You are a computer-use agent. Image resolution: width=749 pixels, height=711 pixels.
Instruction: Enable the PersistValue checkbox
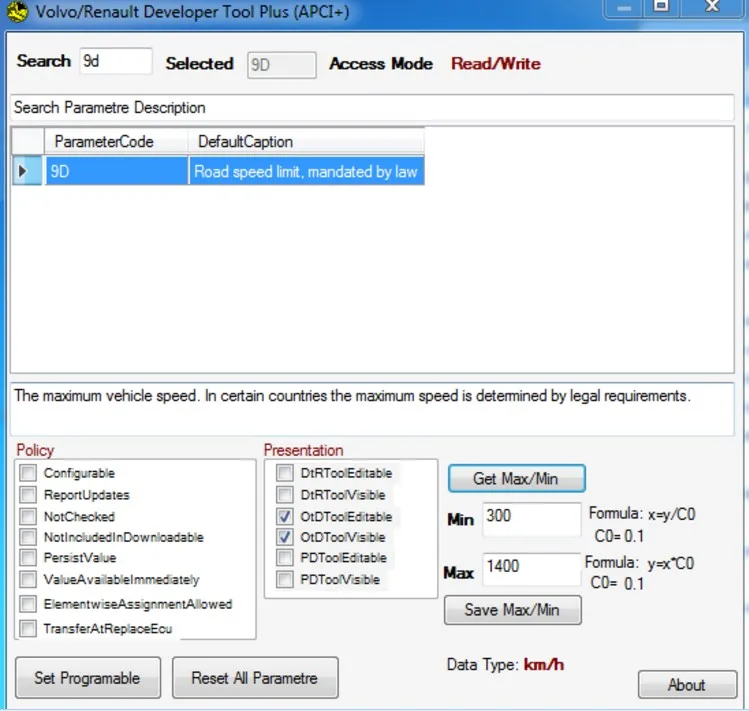coord(28,558)
